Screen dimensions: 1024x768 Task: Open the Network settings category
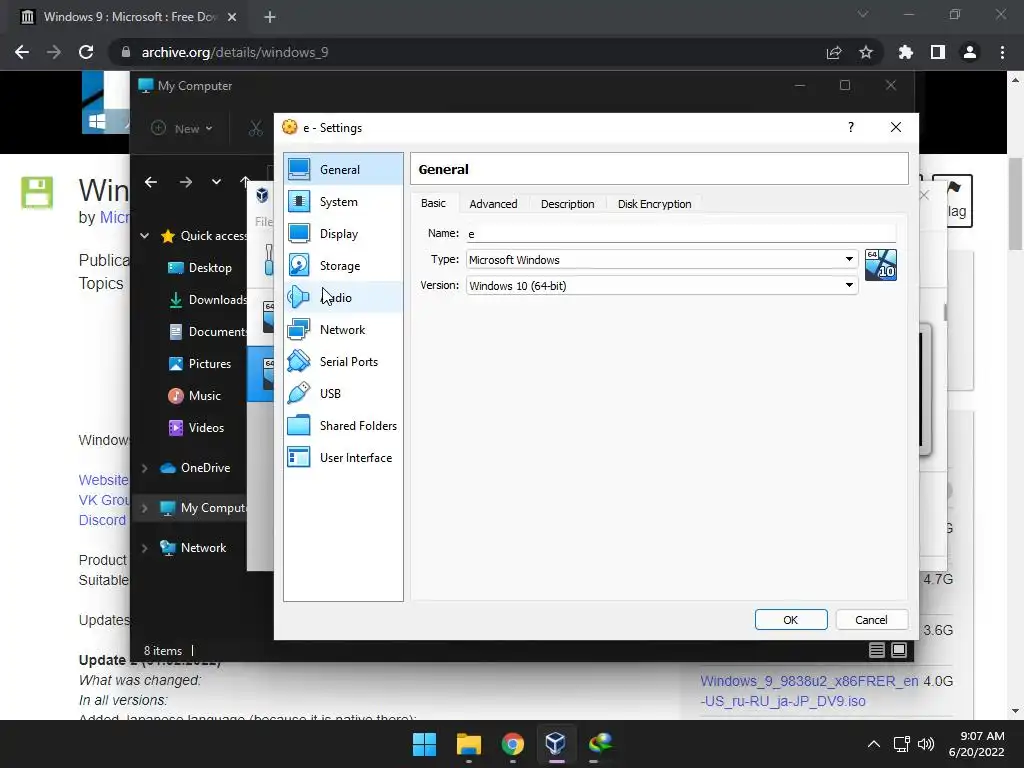click(x=343, y=330)
